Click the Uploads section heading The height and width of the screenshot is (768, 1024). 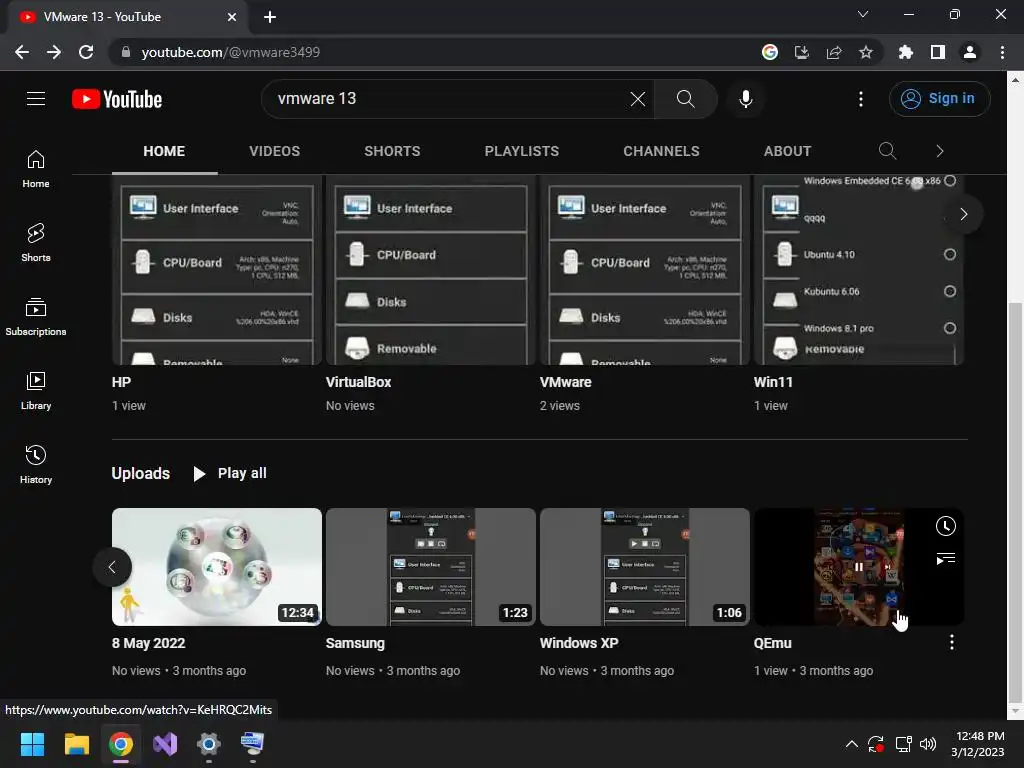click(x=140, y=473)
